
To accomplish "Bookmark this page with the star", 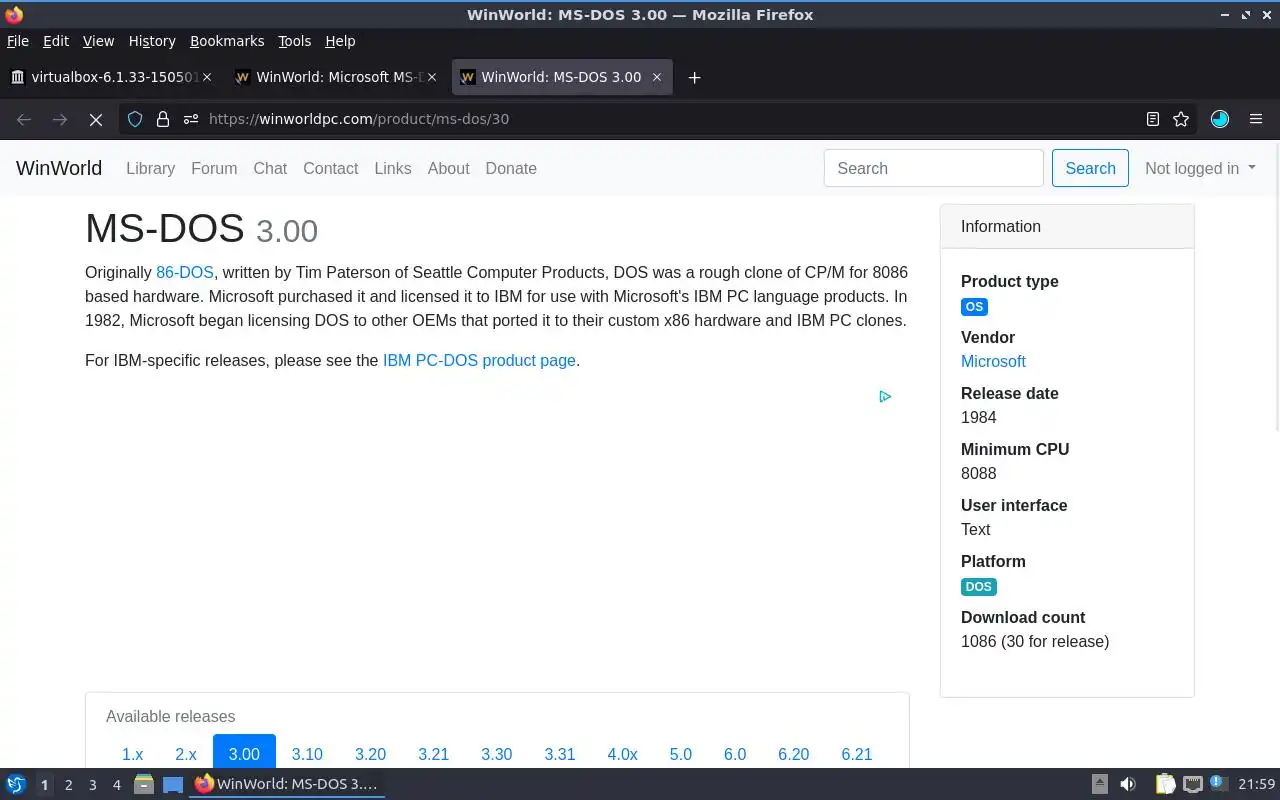I will (1181, 119).
